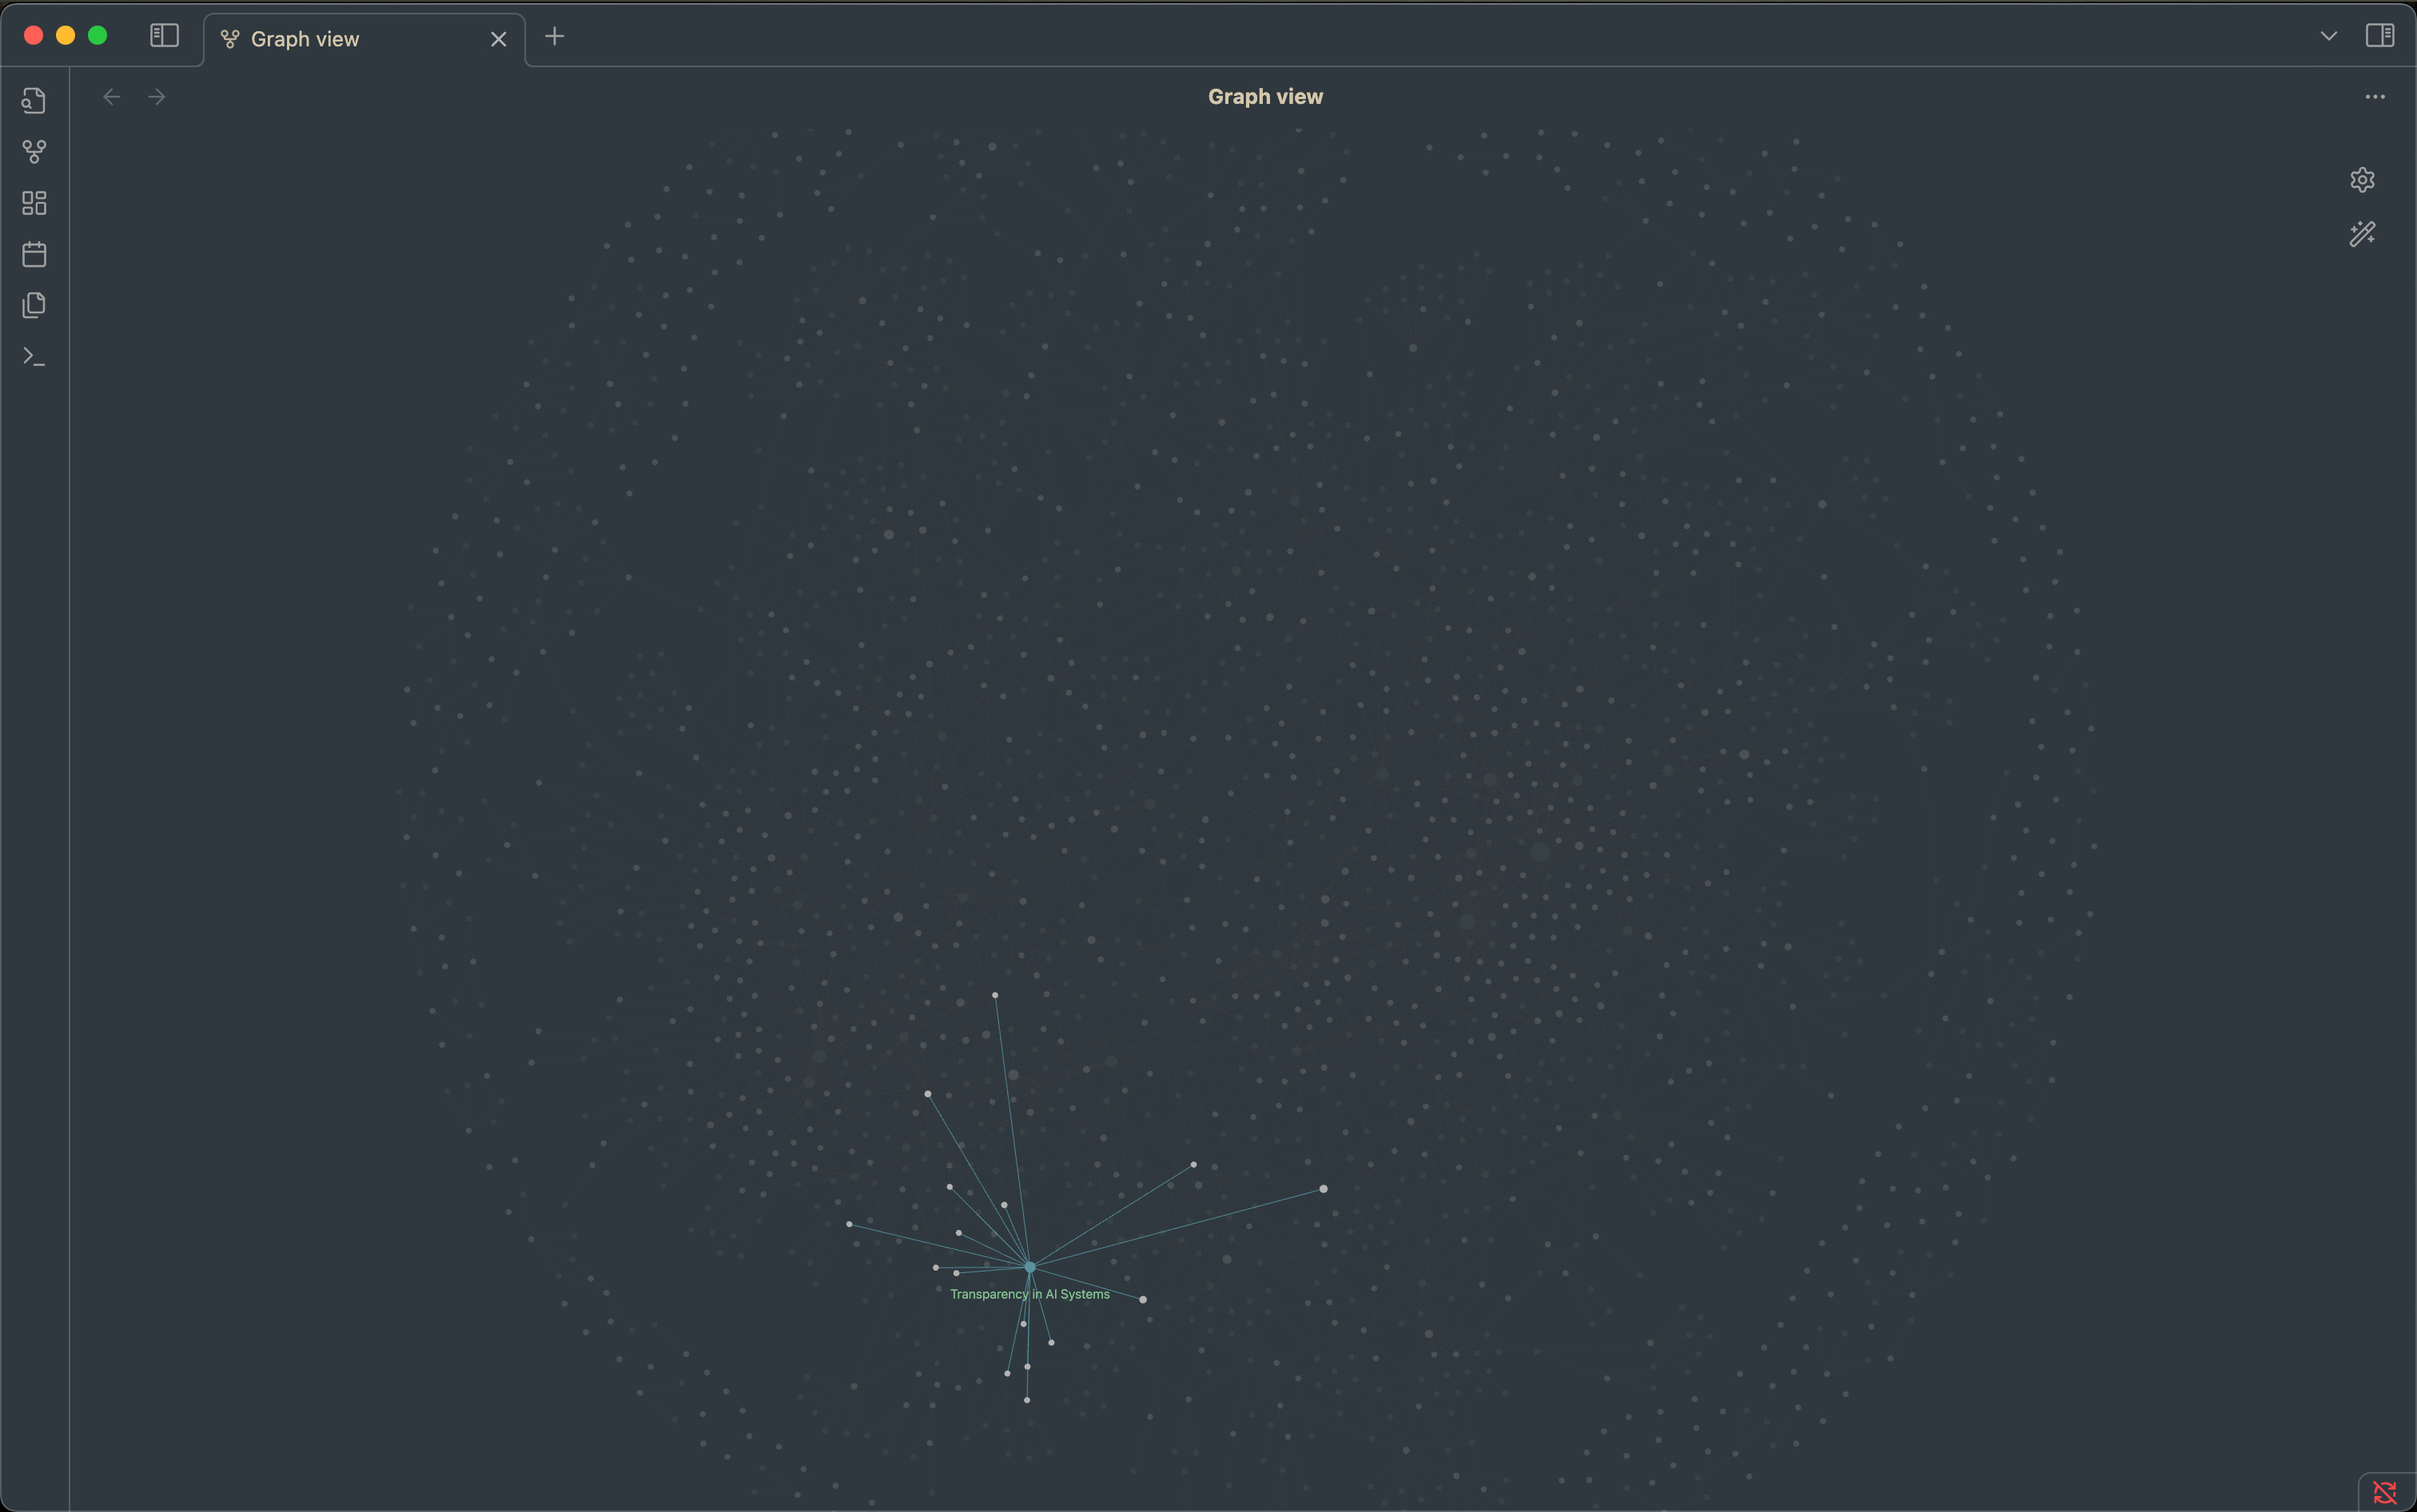Open the command palette terminal icon
The image size is (2417, 1512).
click(x=34, y=356)
